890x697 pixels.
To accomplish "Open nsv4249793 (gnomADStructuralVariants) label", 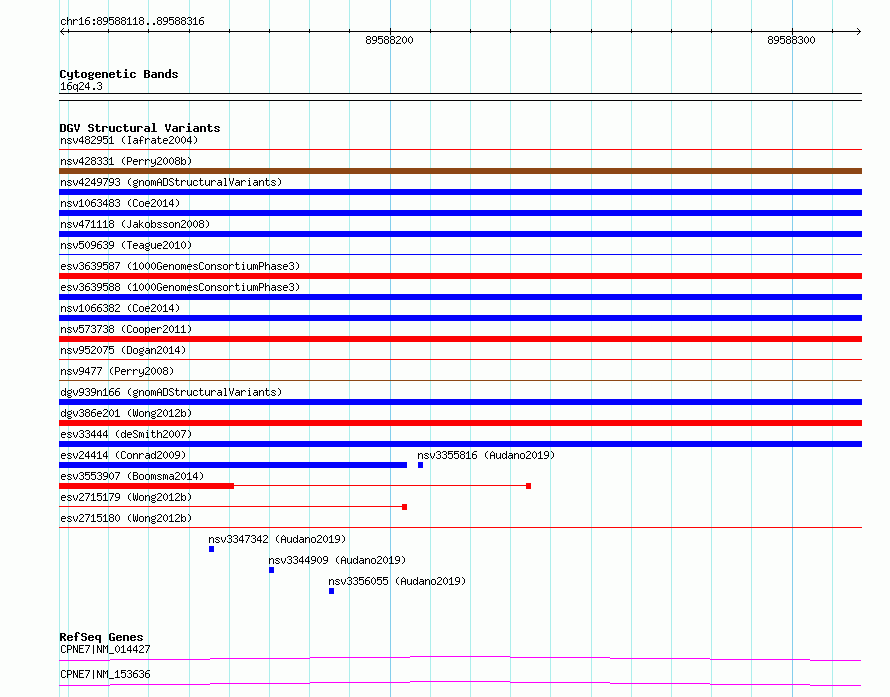I will 171,182.
